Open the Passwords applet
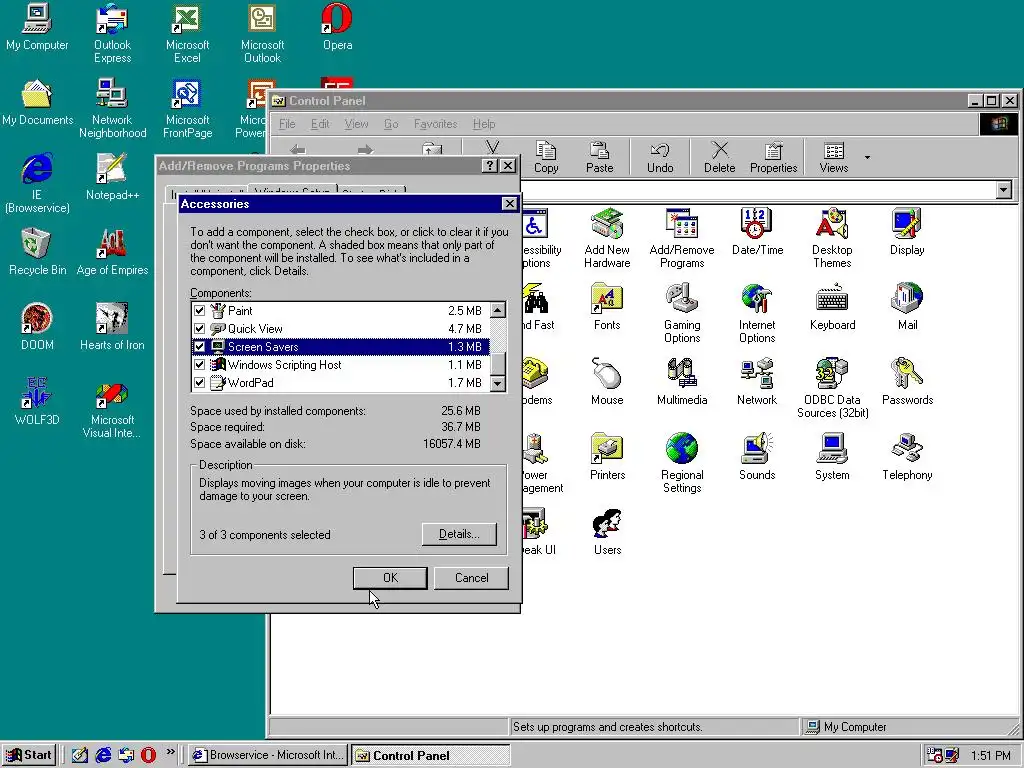Image resolution: width=1024 pixels, height=768 pixels. (906, 382)
